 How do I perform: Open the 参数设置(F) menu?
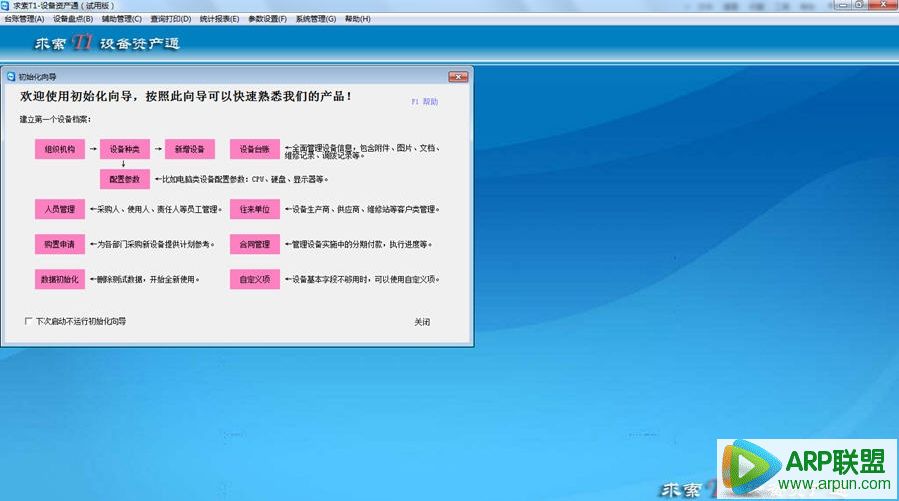click(x=267, y=19)
